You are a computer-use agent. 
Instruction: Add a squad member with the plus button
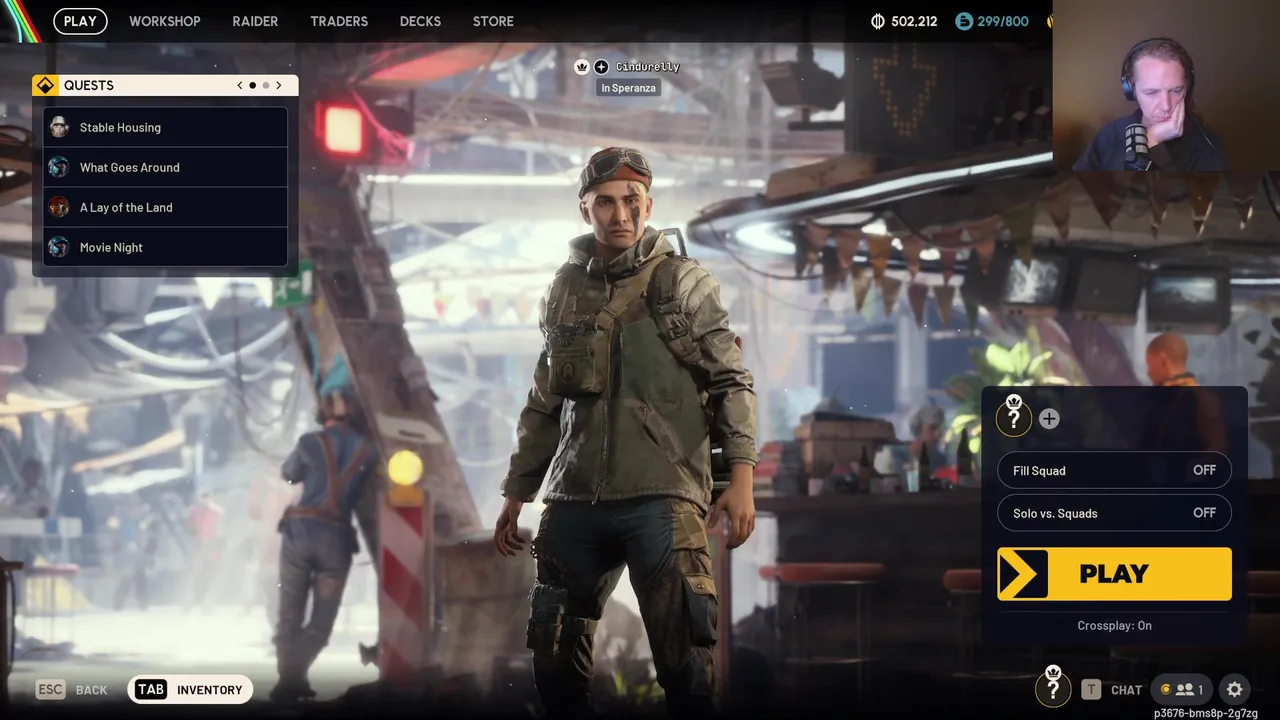point(1049,419)
